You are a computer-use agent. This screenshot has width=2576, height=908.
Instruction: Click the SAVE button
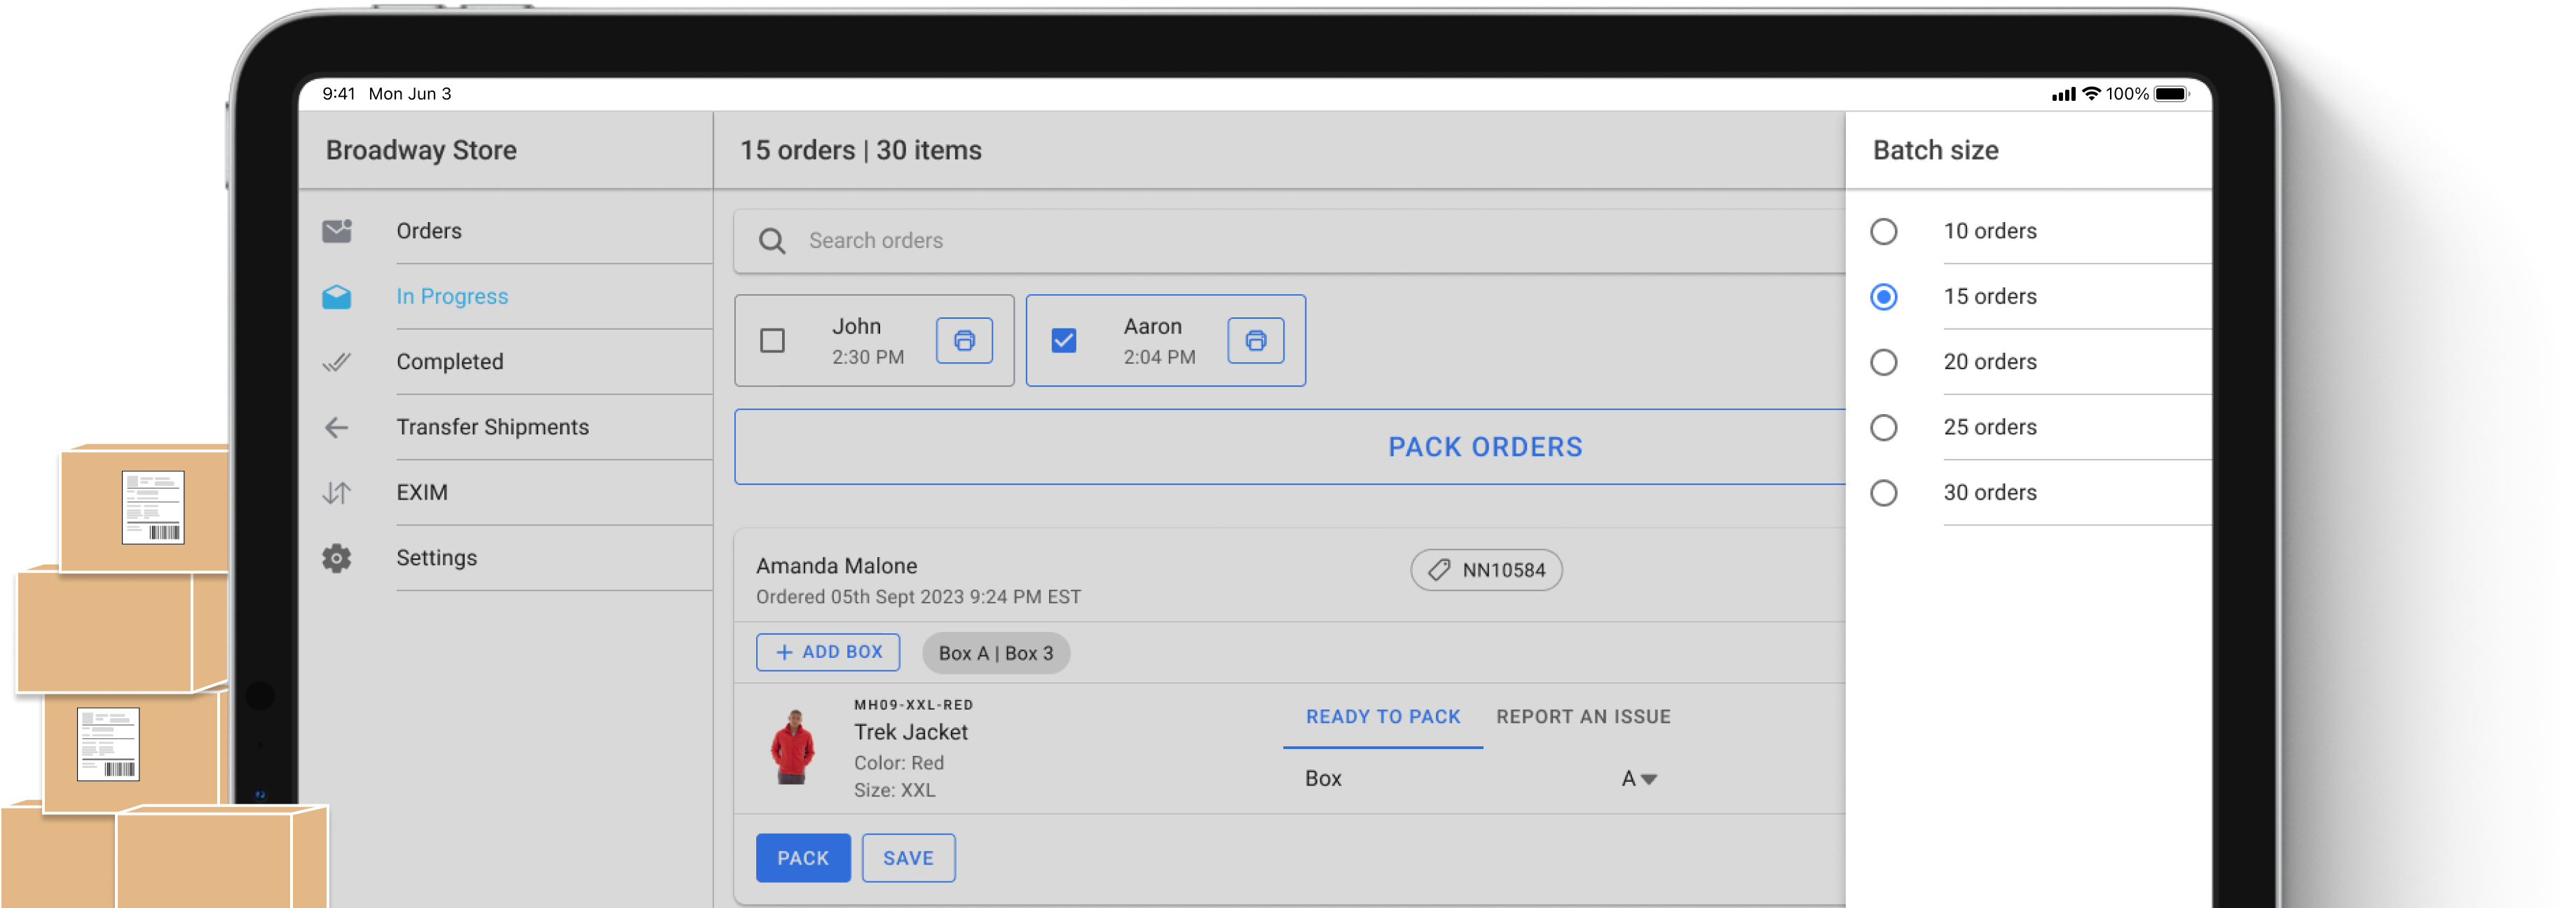coord(908,858)
